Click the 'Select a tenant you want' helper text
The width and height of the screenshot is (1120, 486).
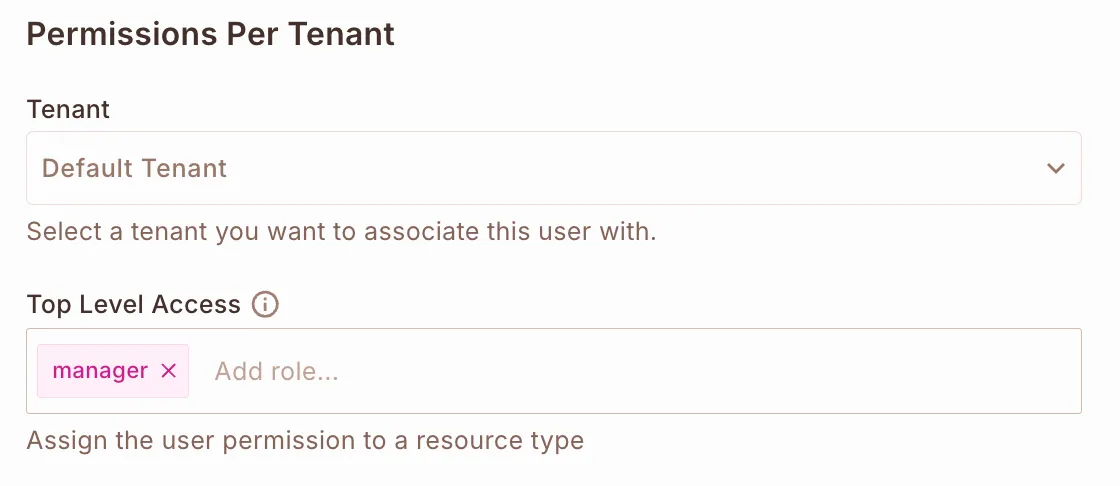click(x=150, y=232)
